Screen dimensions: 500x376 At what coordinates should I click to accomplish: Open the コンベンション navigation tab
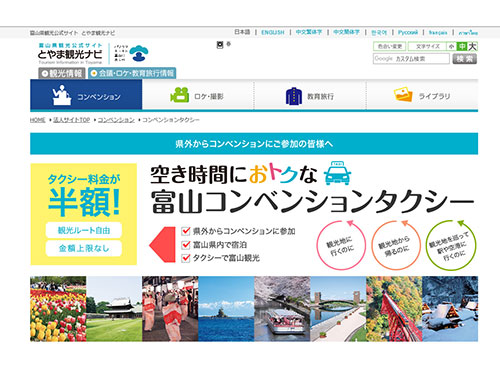click(86, 95)
